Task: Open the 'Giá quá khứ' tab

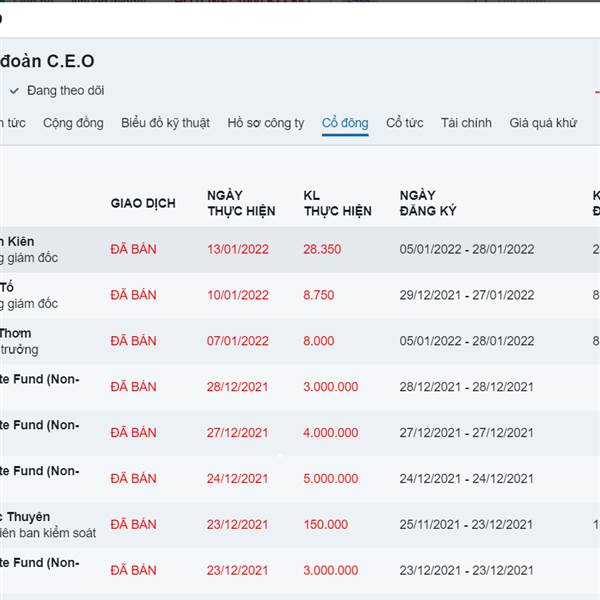Action: [543, 123]
